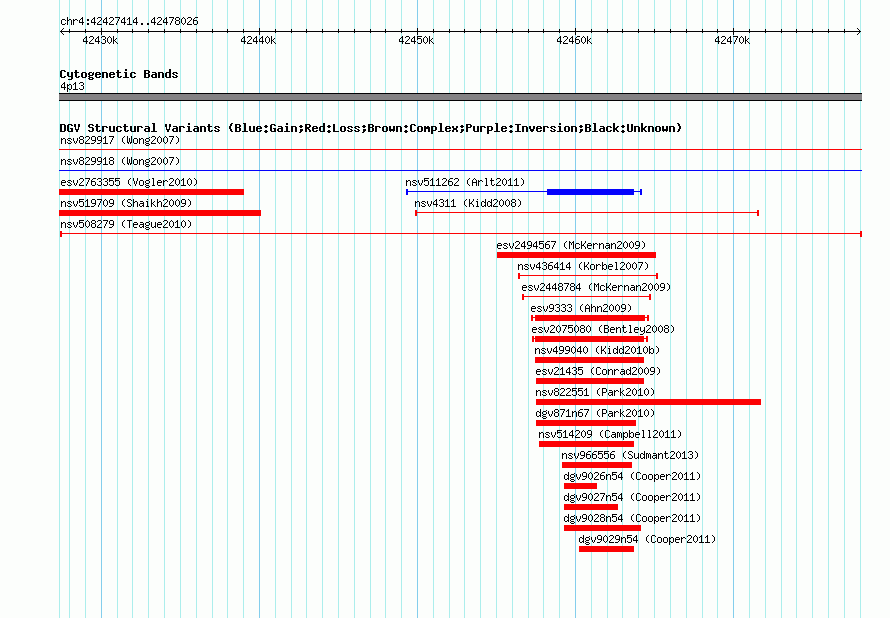
Task: Click the chr4:42427414..42478026 region label
Action: [129, 22]
